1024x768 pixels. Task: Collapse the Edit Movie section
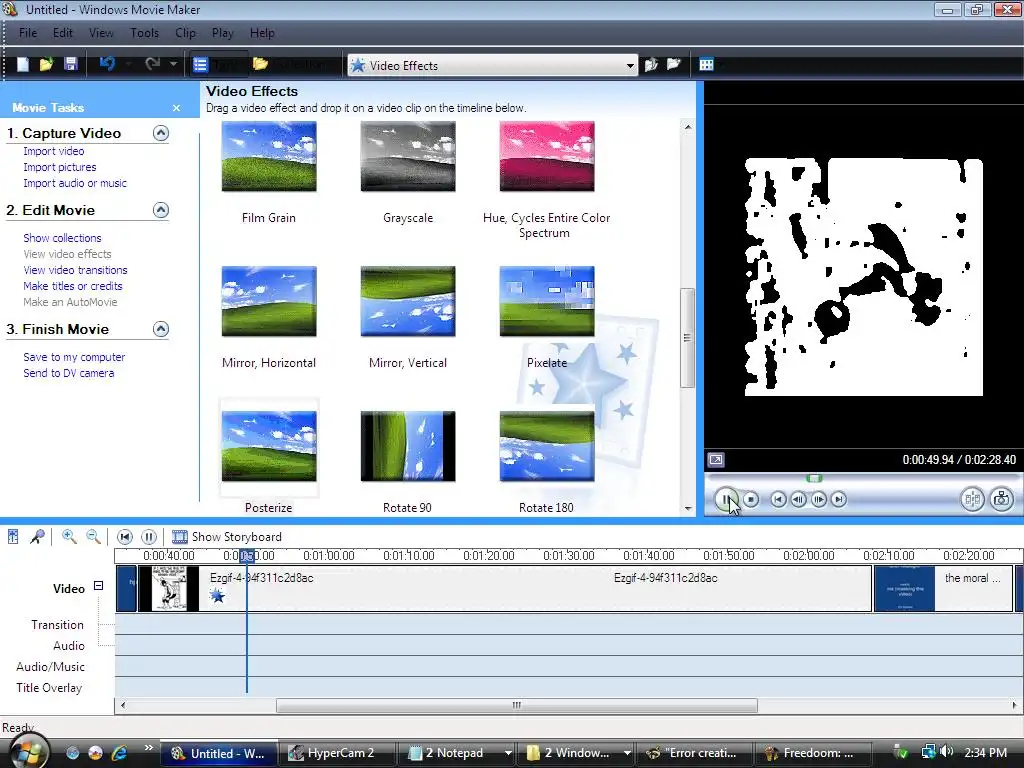click(161, 210)
